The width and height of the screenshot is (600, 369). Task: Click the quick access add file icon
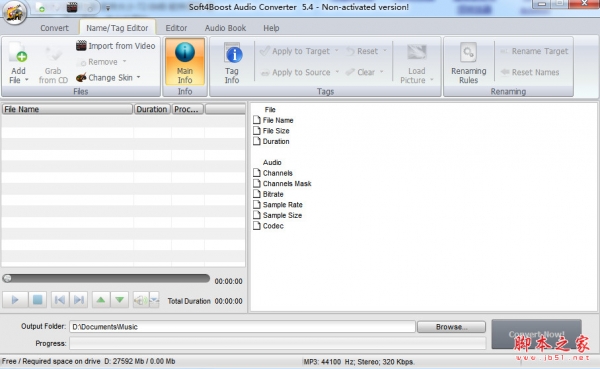click(x=40, y=7)
